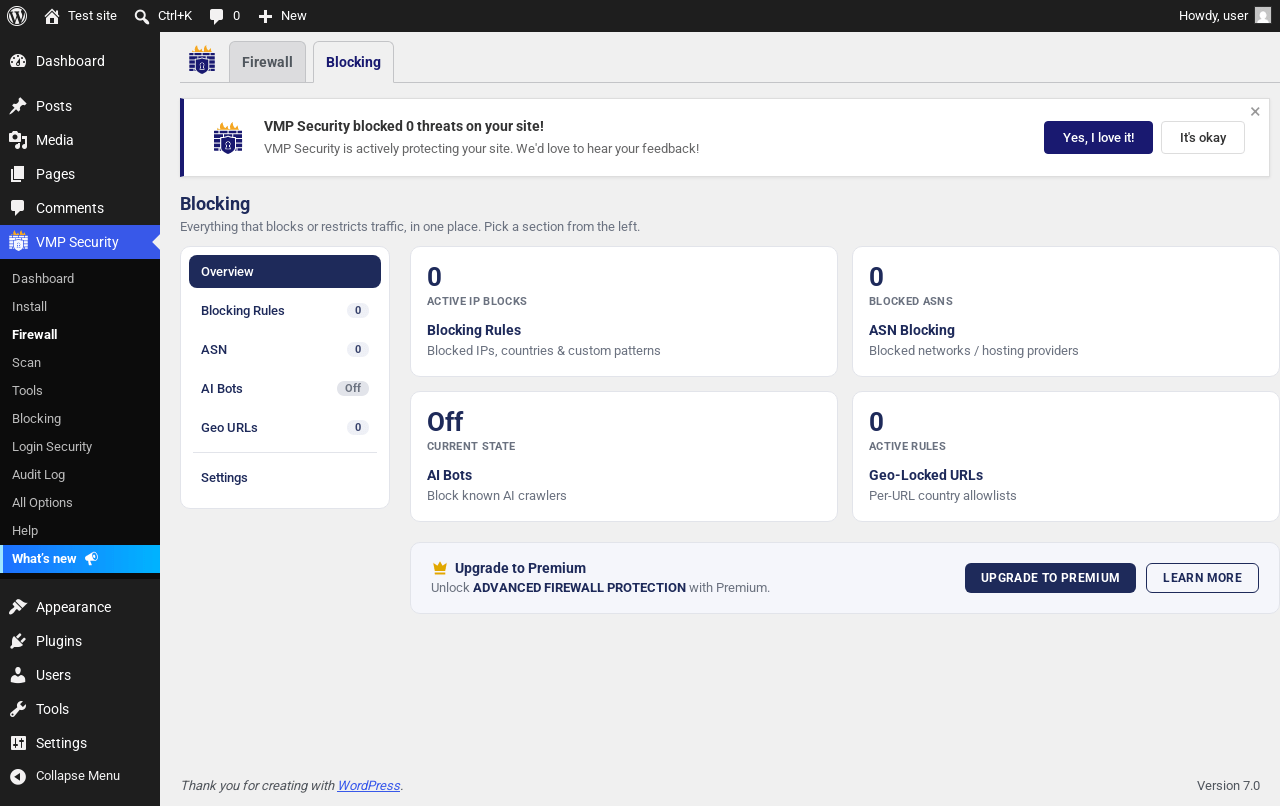Select Overview in blocking section list
The width and height of the screenshot is (1280, 806).
pyautogui.click(x=285, y=271)
